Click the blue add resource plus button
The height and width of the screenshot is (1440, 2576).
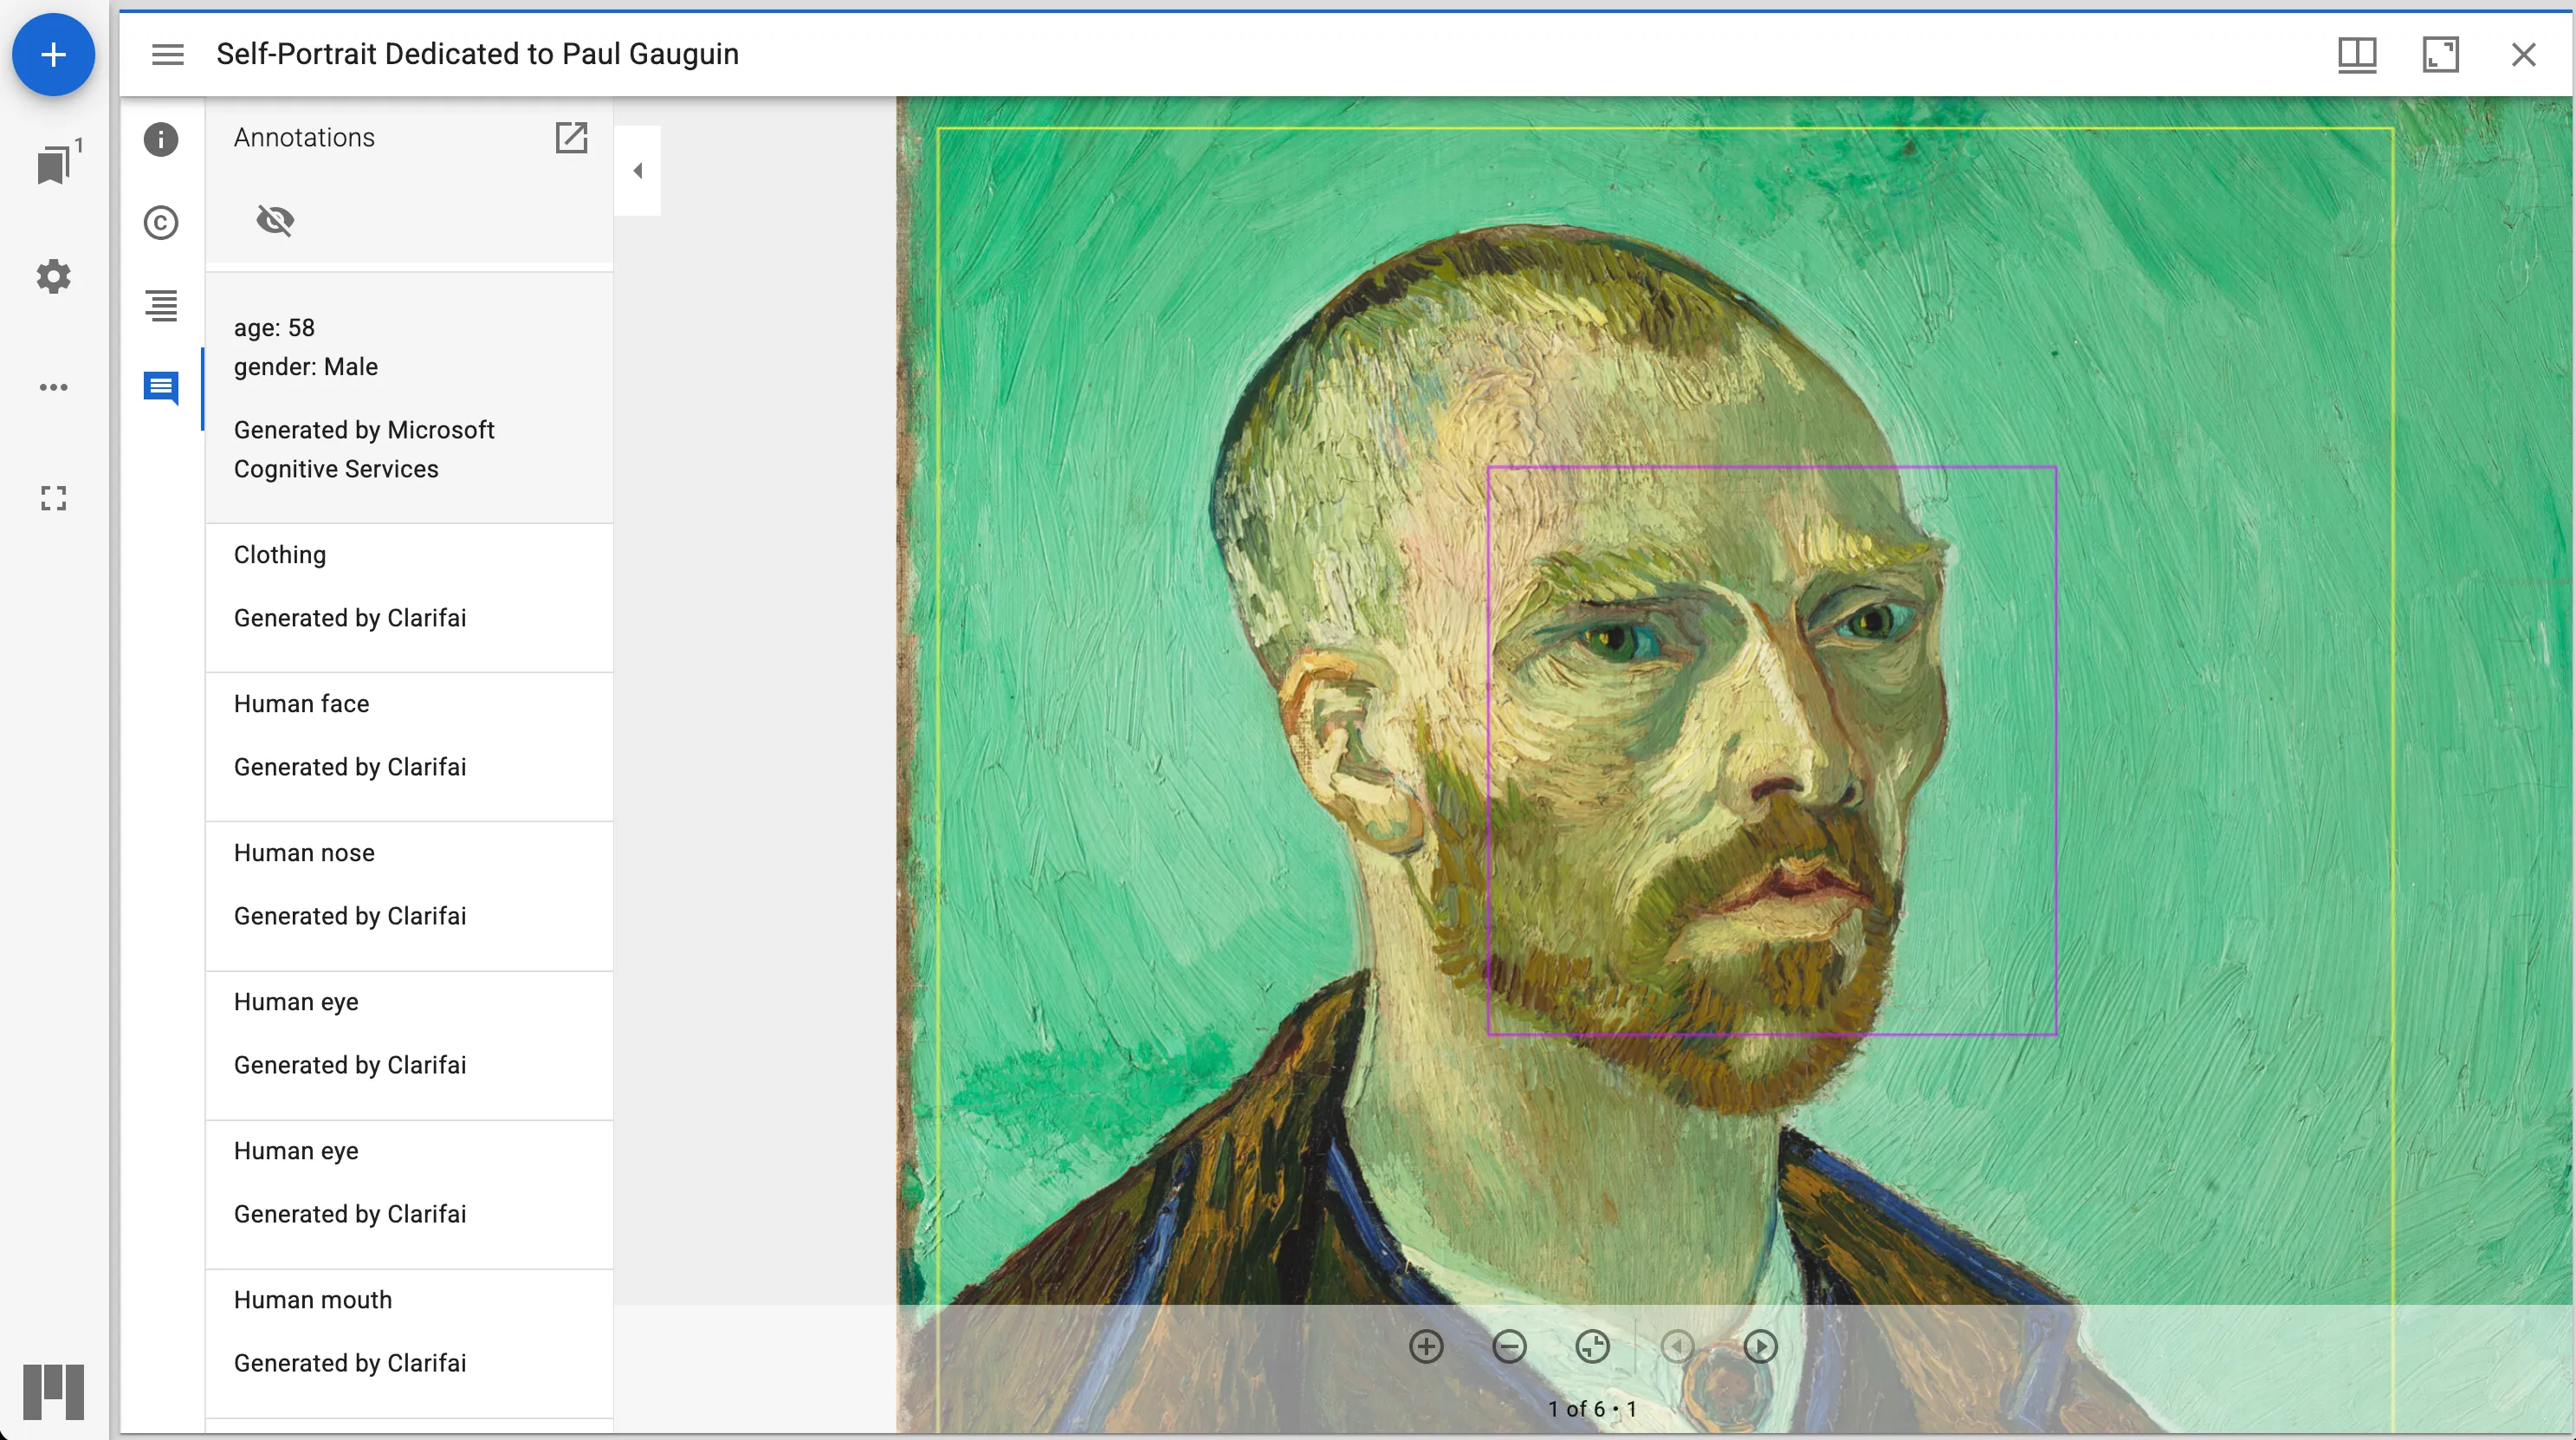pyautogui.click(x=53, y=54)
